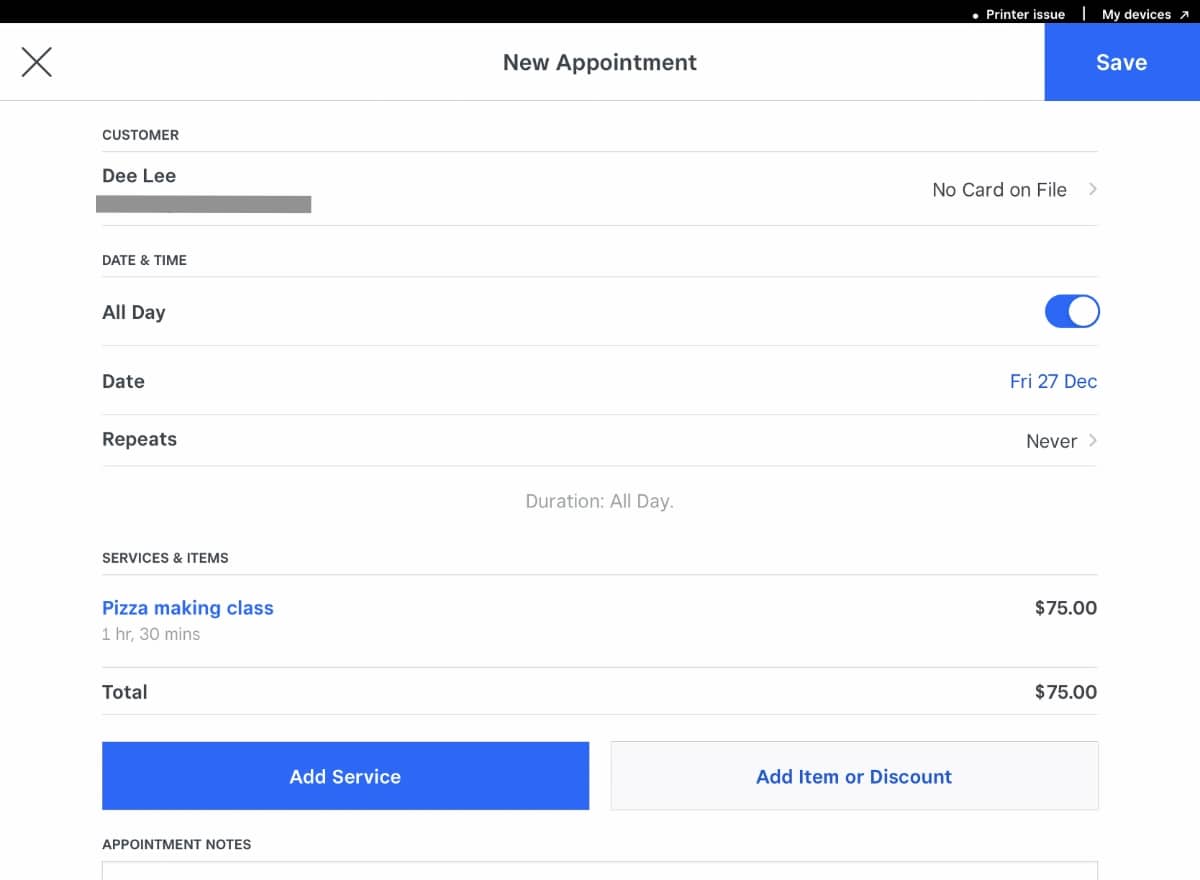
Task: Click the Date row label
Action: (123, 381)
